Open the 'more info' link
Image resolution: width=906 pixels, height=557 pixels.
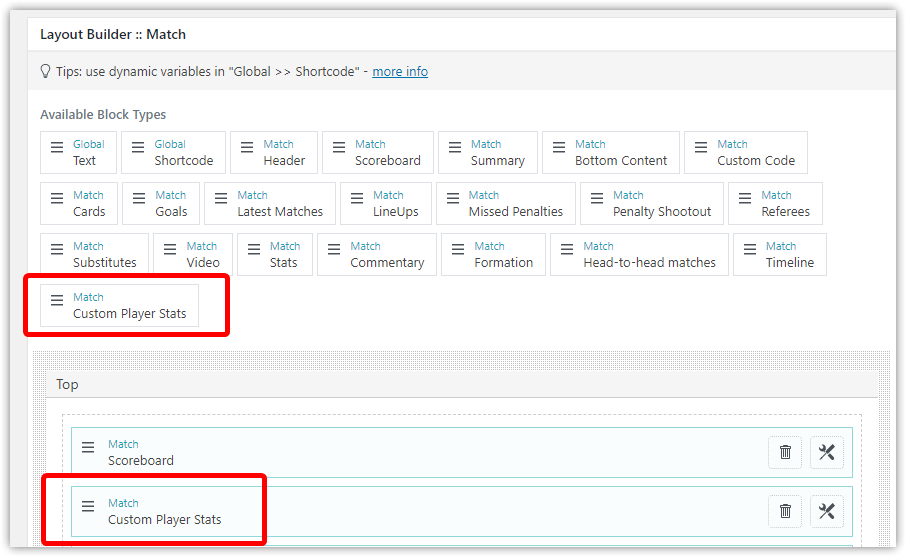pyautogui.click(x=400, y=72)
